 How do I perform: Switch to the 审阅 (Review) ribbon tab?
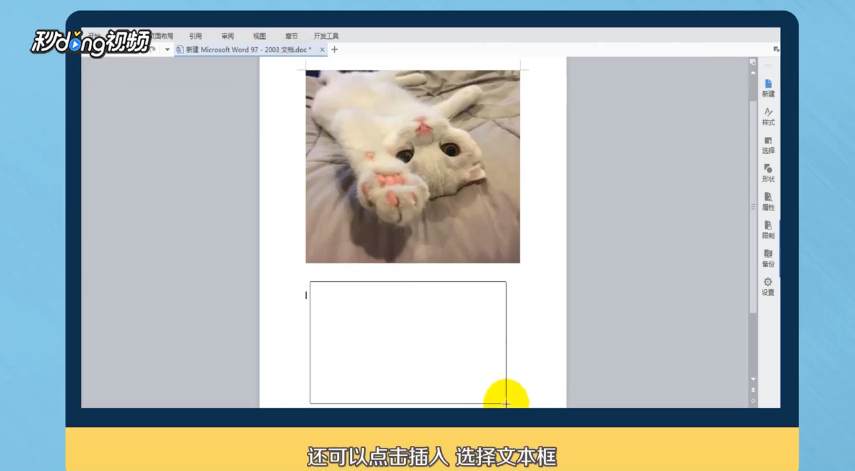point(227,36)
